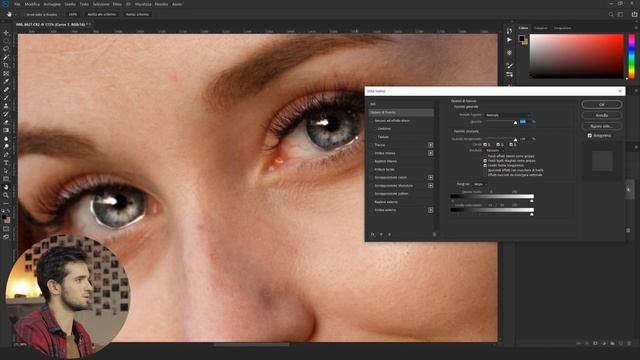This screenshot has height=360, width=640.
Task: Open the Modifica menu
Action: click(x=32, y=4)
